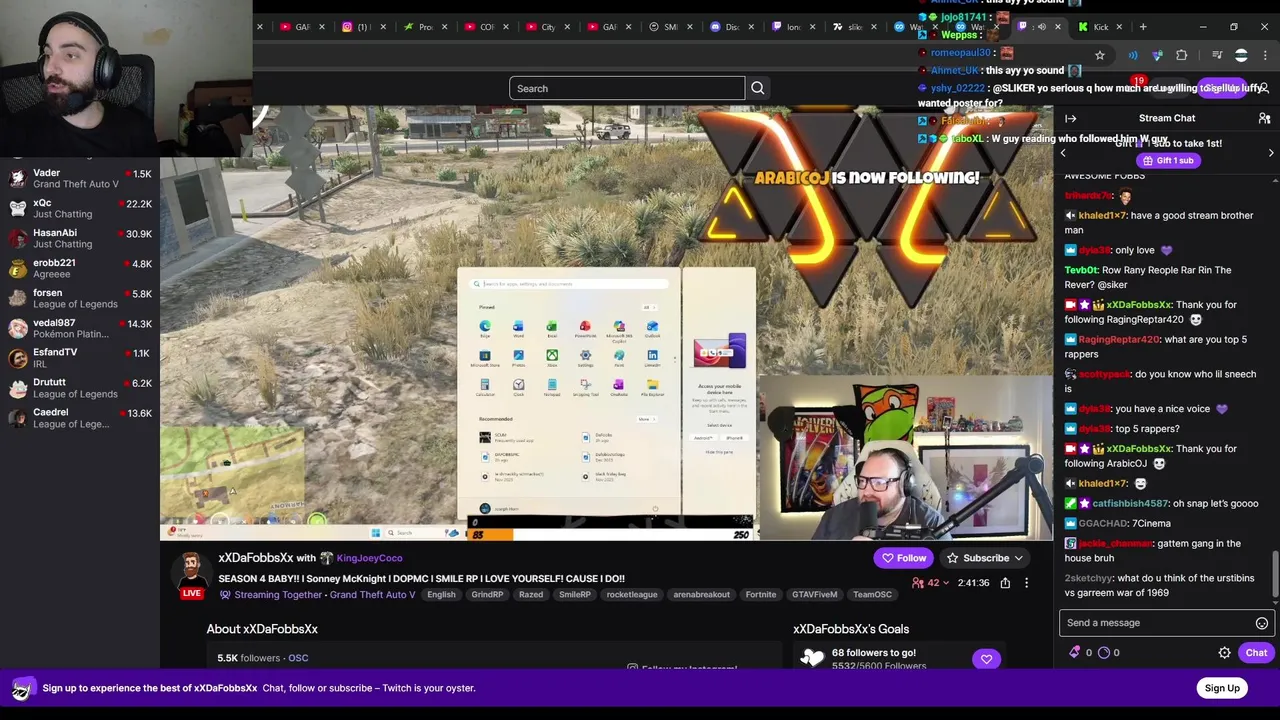The width and height of the screenshot is (1280, 720).
Task: Select the rocketleague tag
Action: [632, 595]
